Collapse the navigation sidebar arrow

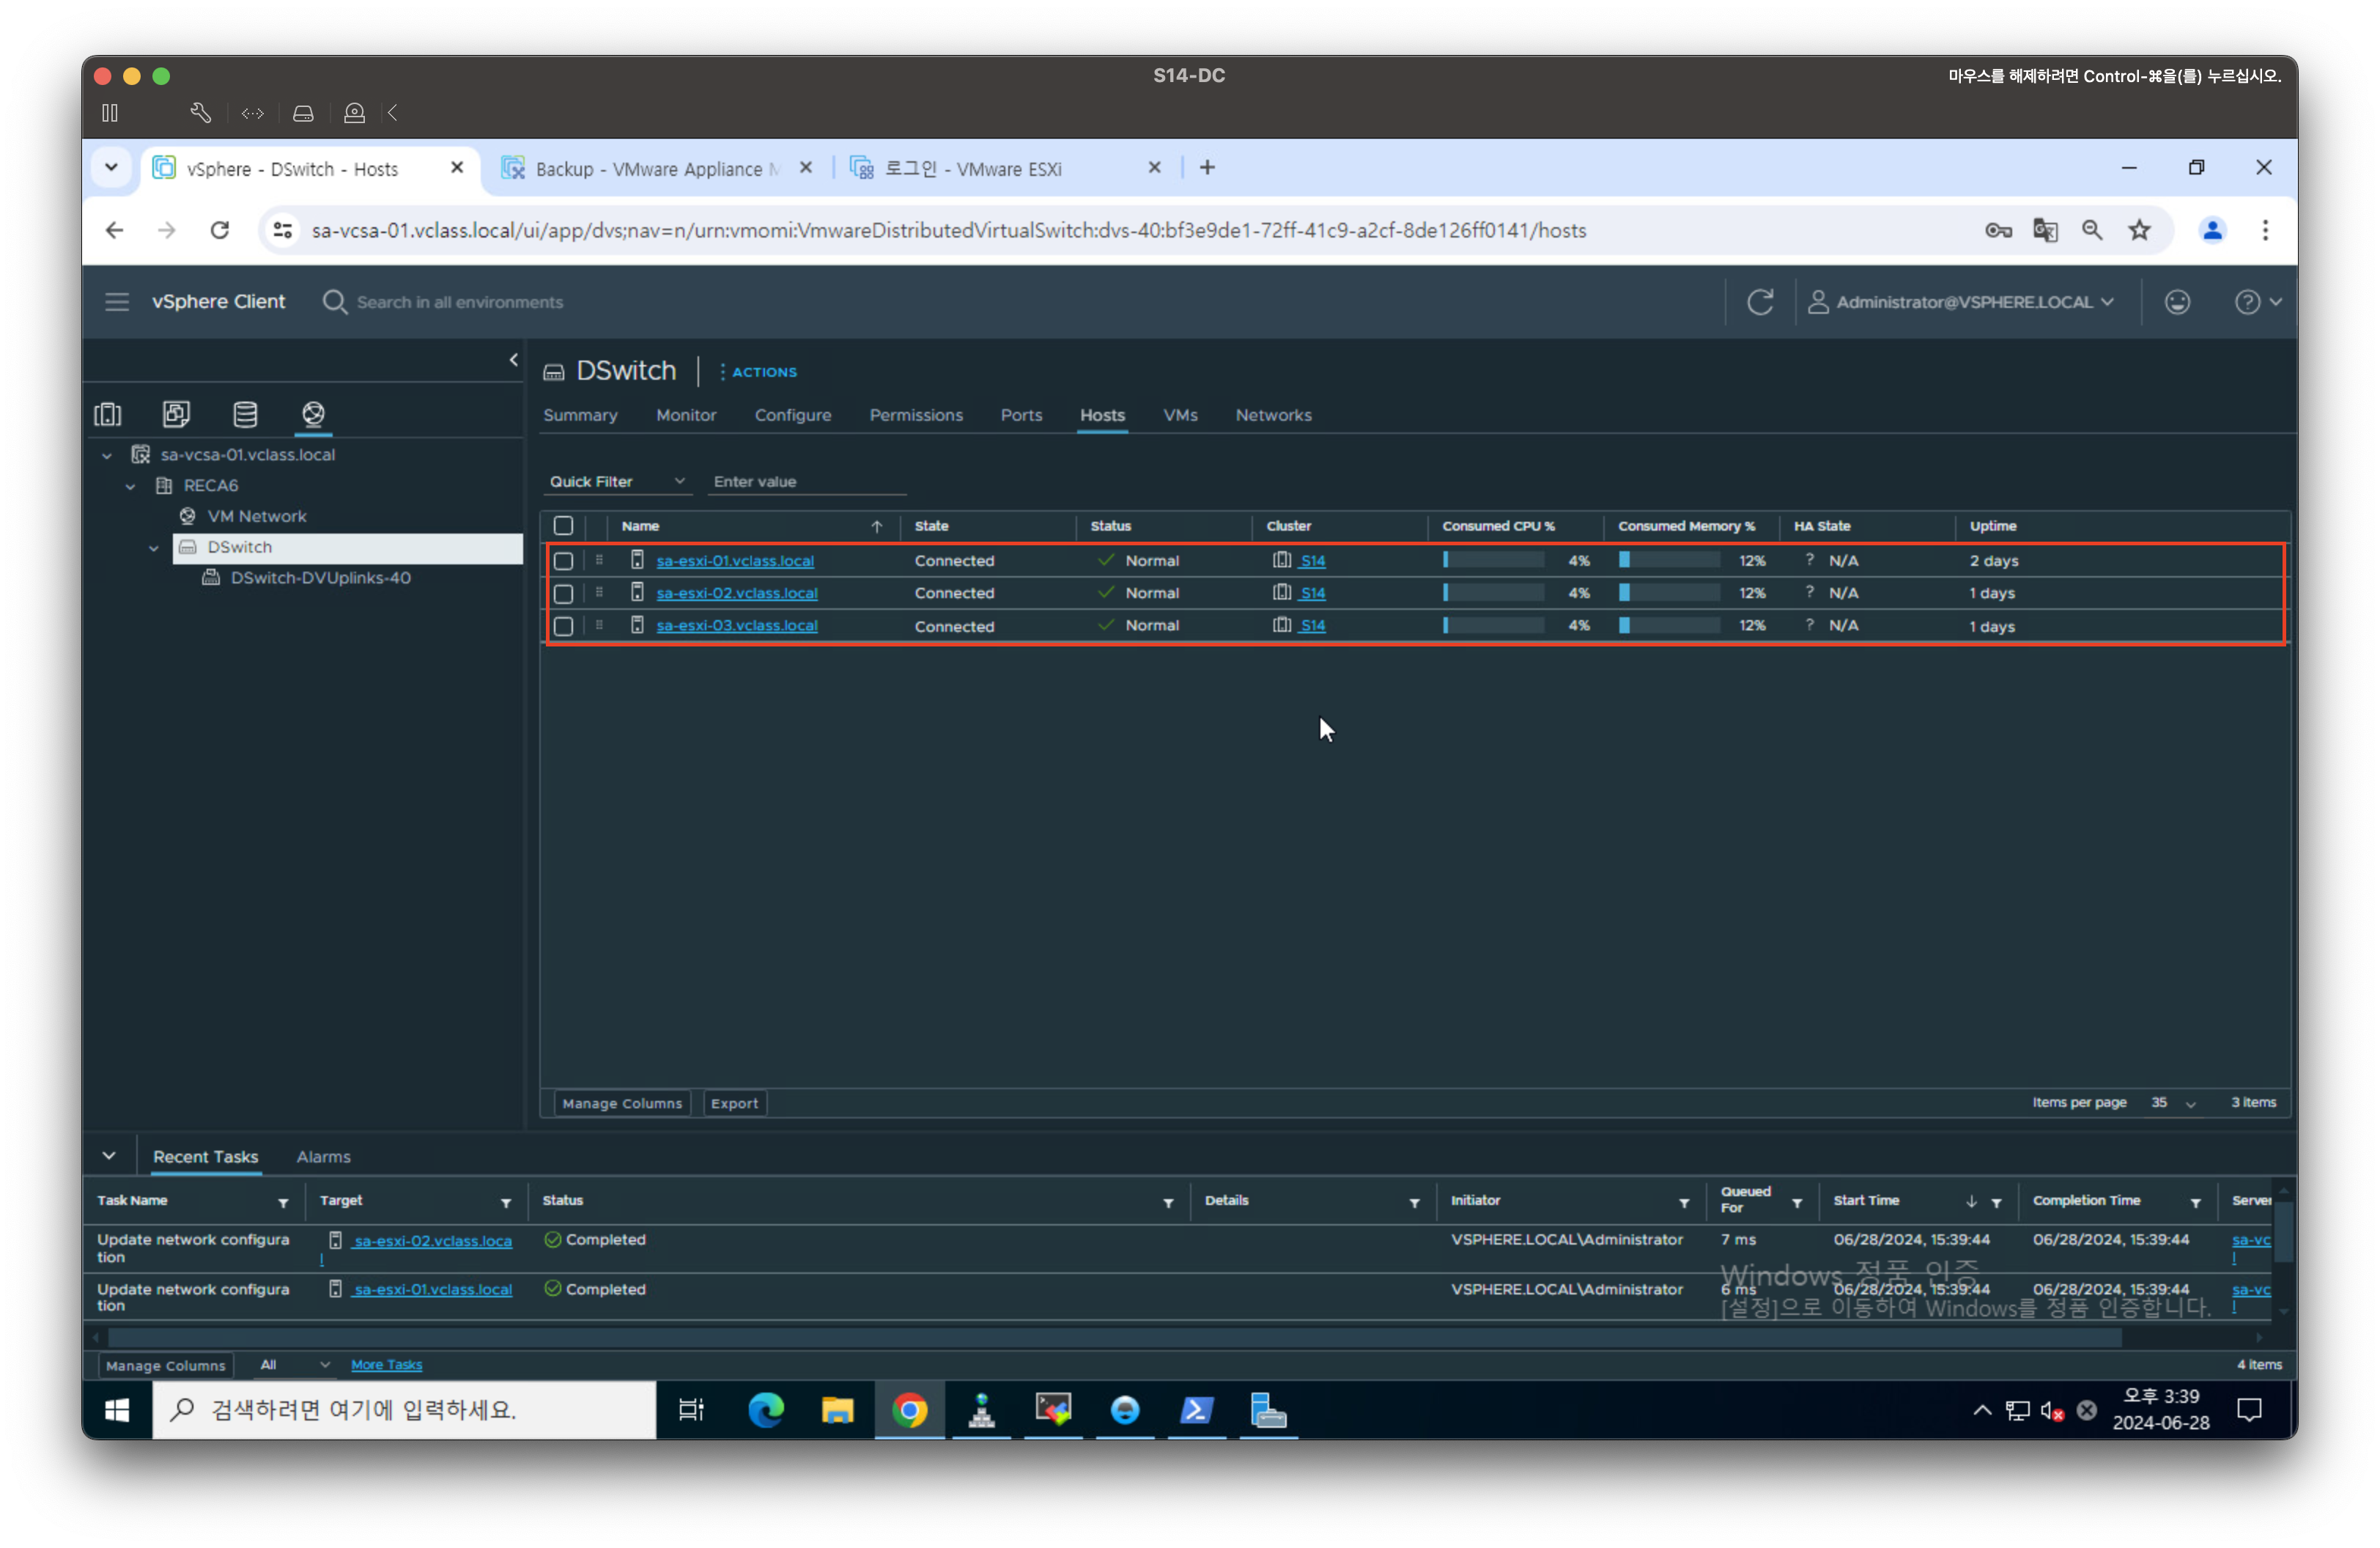pos(514,360)
